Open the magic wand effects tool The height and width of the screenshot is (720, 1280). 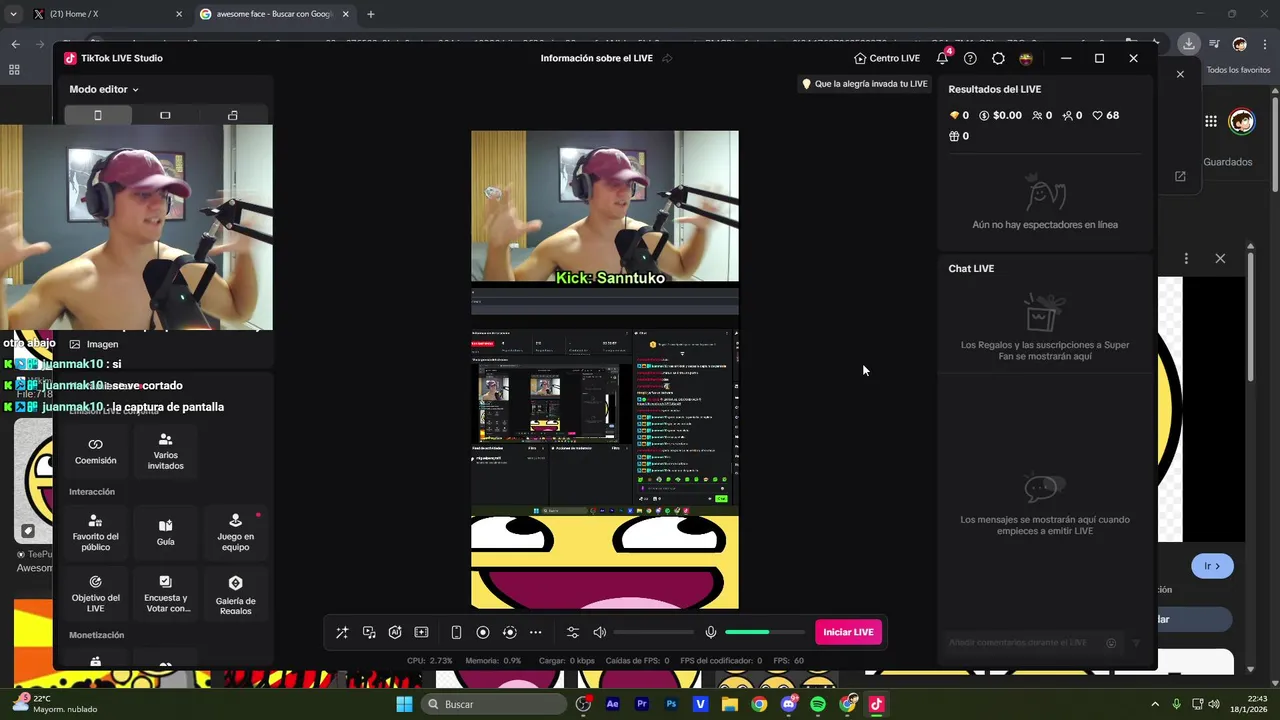pyautogui.click(x=342, y=632)
